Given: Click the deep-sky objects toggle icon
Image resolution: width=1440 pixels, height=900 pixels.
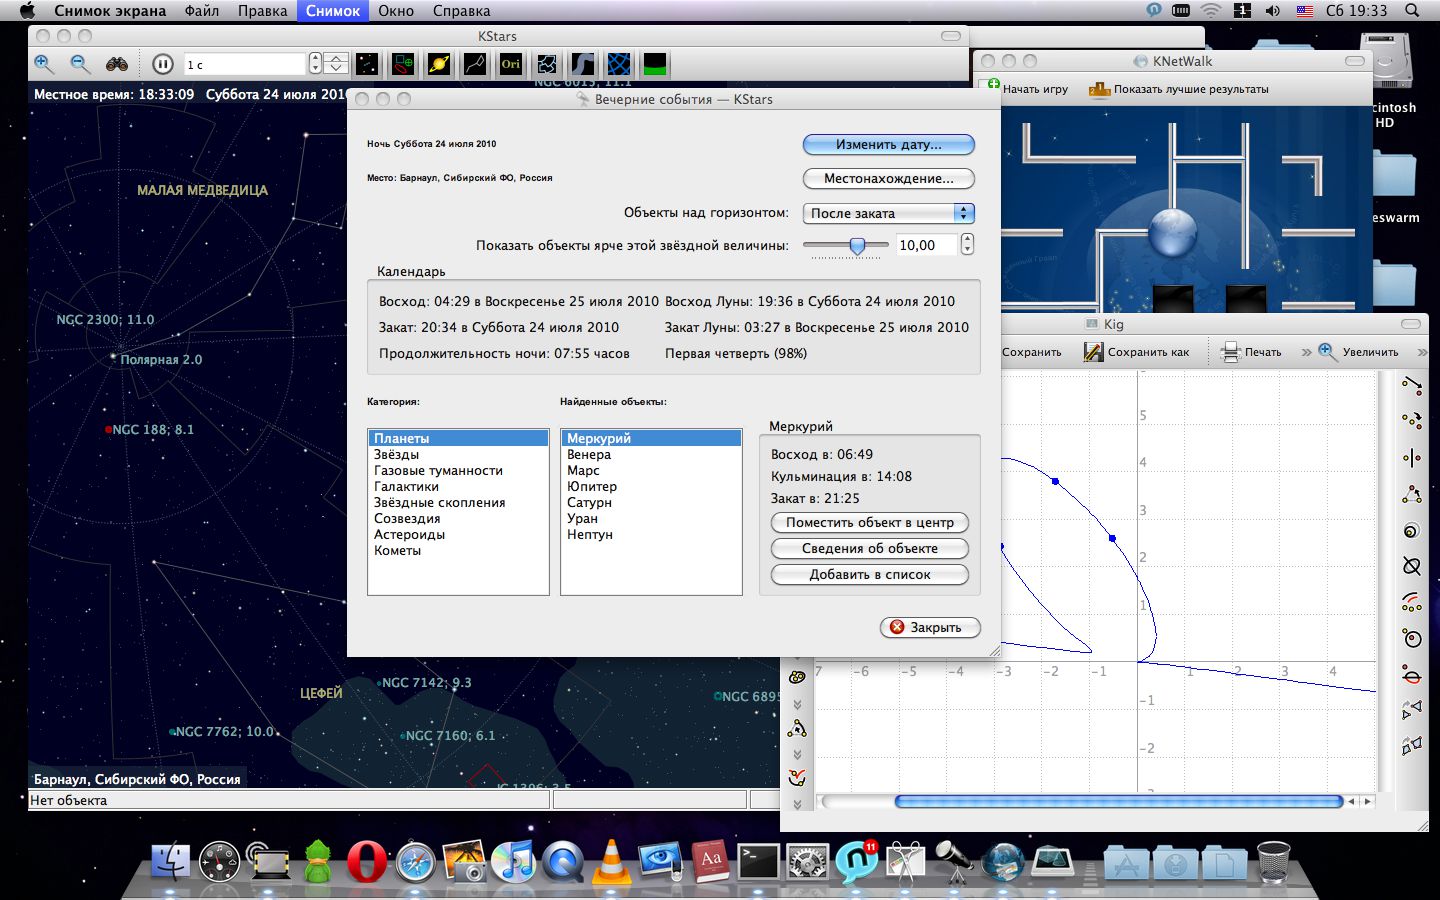Looking at the screenshot, I should coord(403,64).
